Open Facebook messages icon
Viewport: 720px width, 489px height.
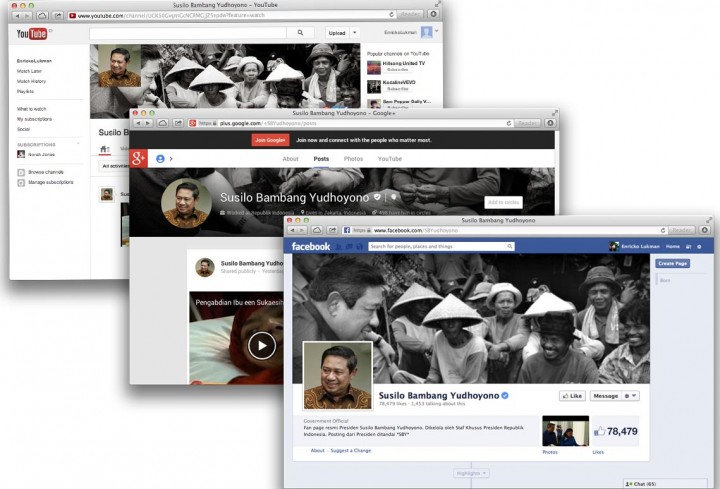click(349, 247)
